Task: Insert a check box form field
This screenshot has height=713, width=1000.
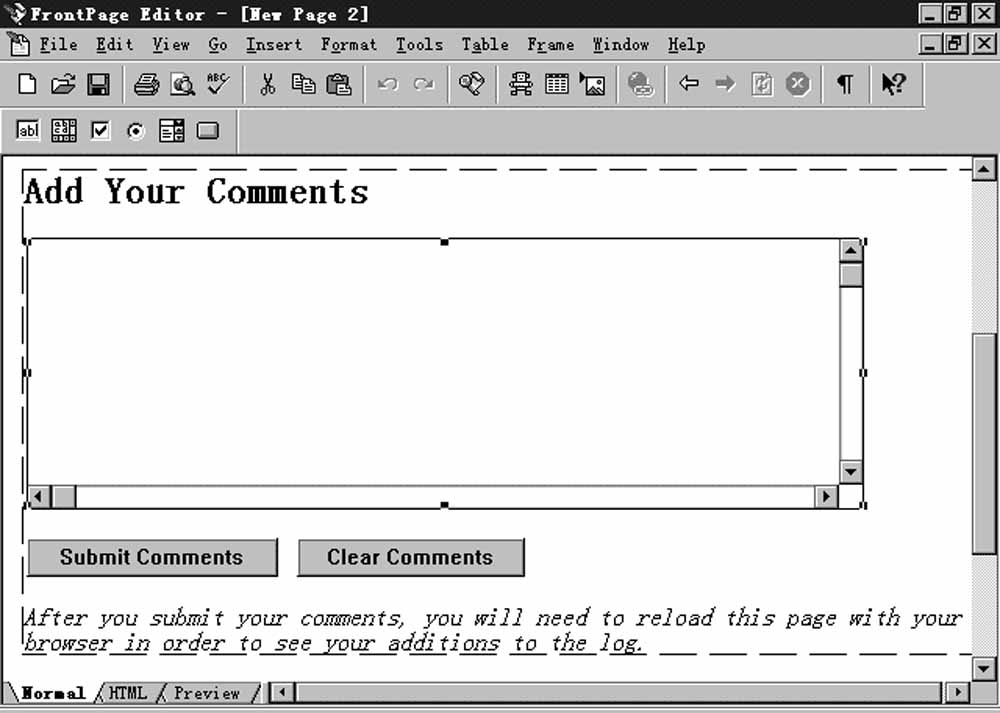Action: click(100, 131)
